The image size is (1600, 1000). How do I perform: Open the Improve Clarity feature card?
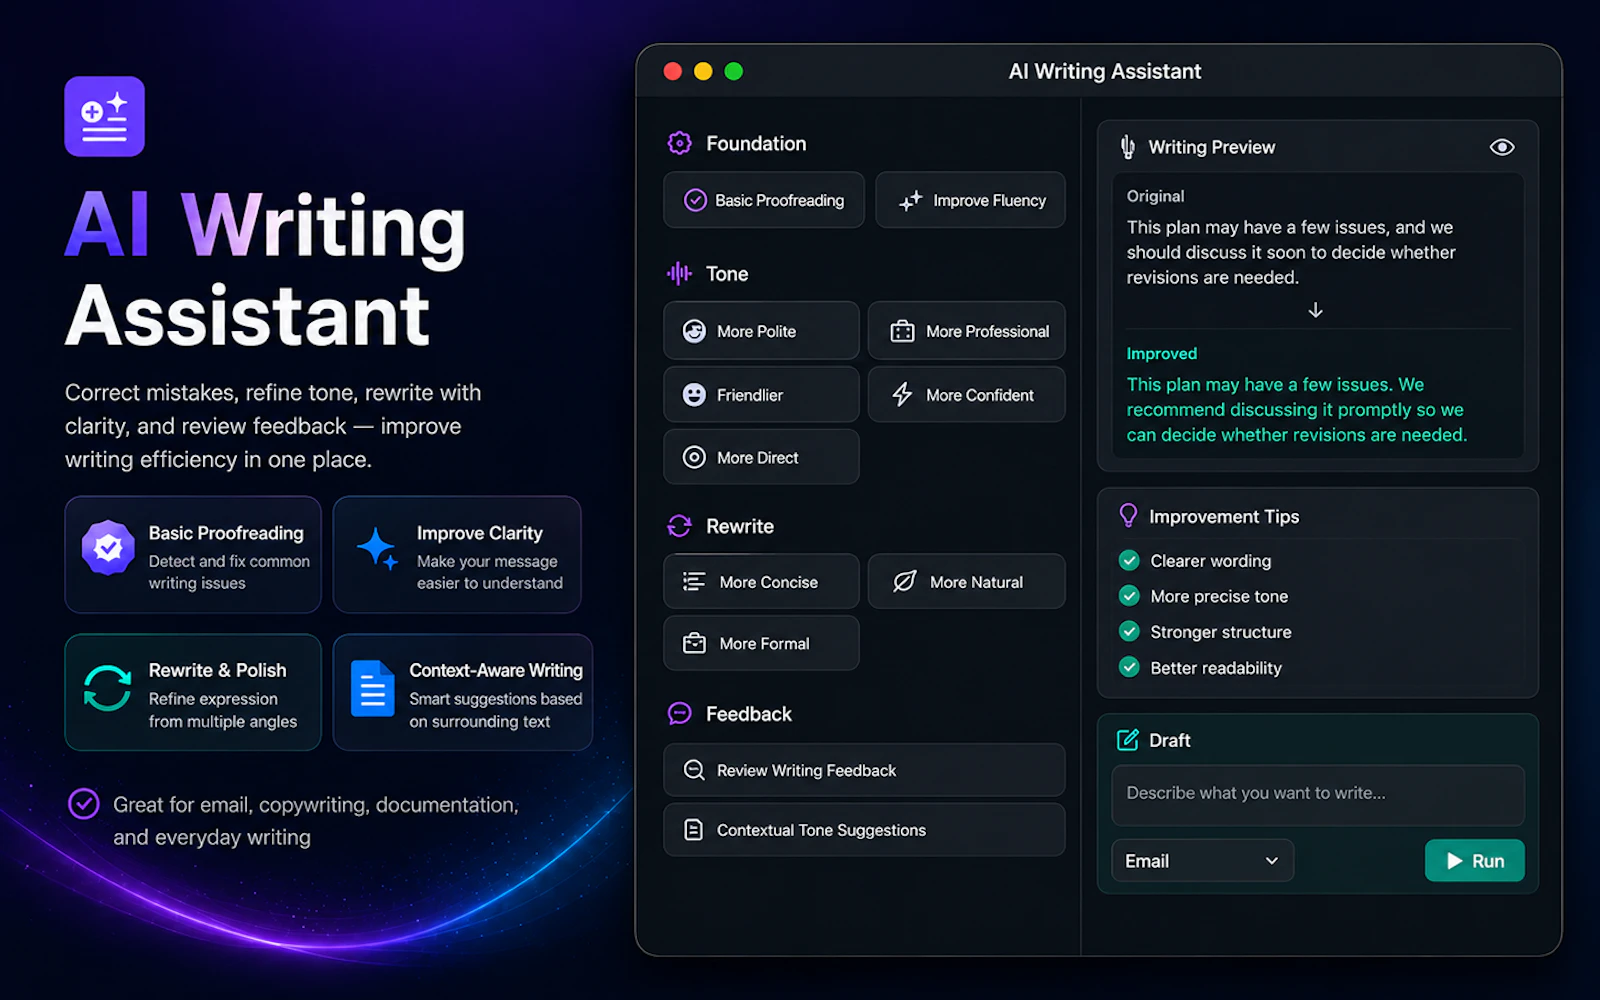(457, 555)
